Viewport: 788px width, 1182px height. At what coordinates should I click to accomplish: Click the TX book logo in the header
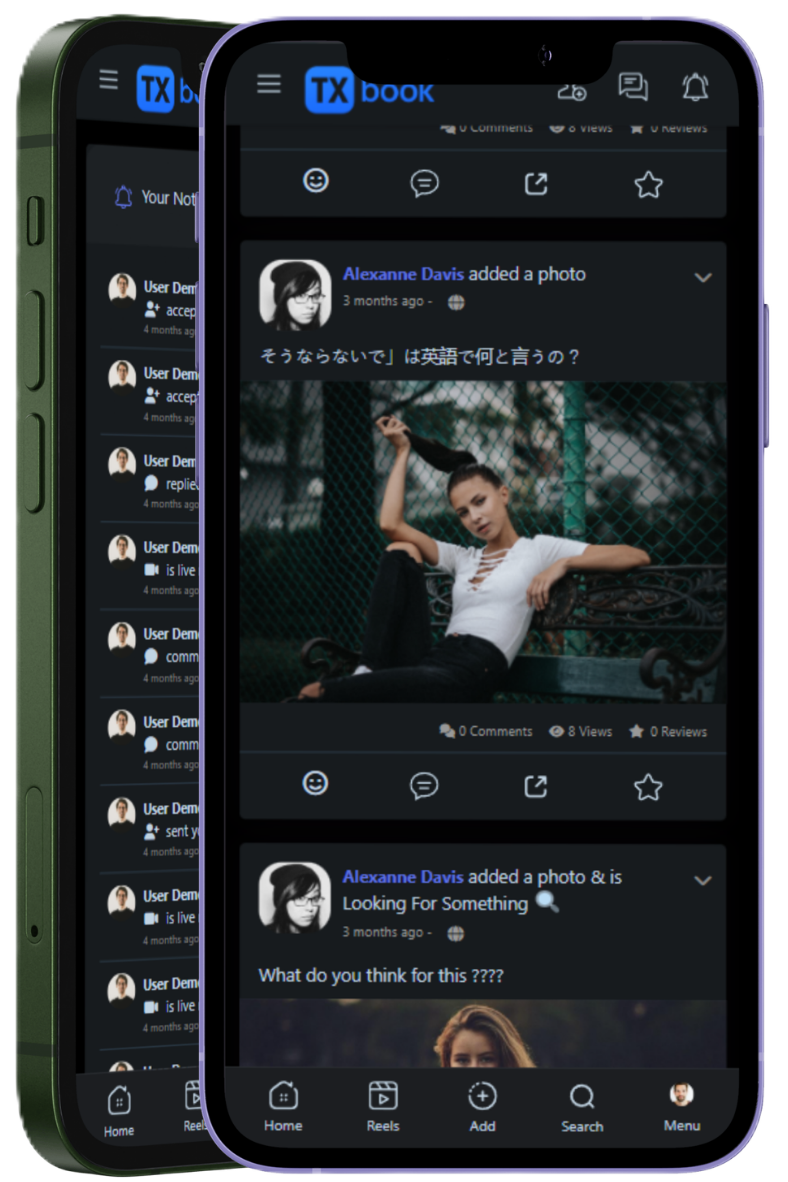[x=369, y=90]
